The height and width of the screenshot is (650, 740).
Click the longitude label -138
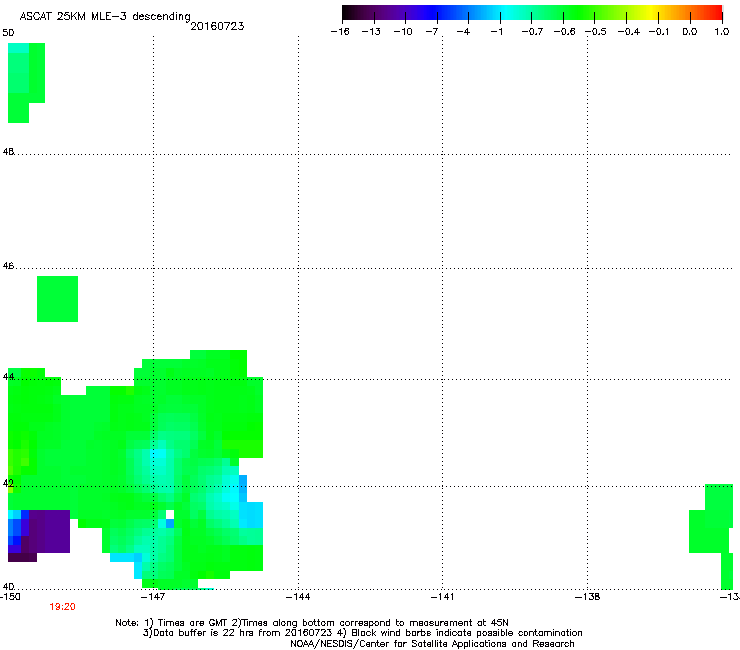[588, 597]
